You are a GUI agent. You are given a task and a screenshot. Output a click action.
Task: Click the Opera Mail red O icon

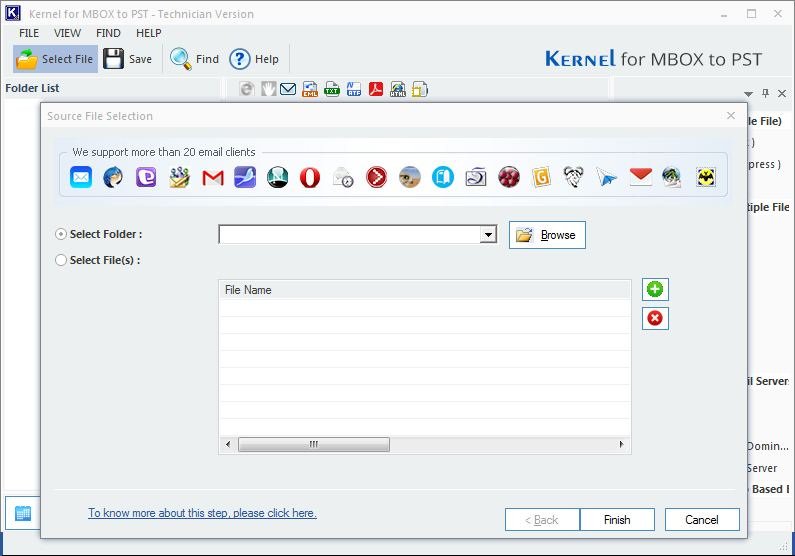[x=310, y=178]
